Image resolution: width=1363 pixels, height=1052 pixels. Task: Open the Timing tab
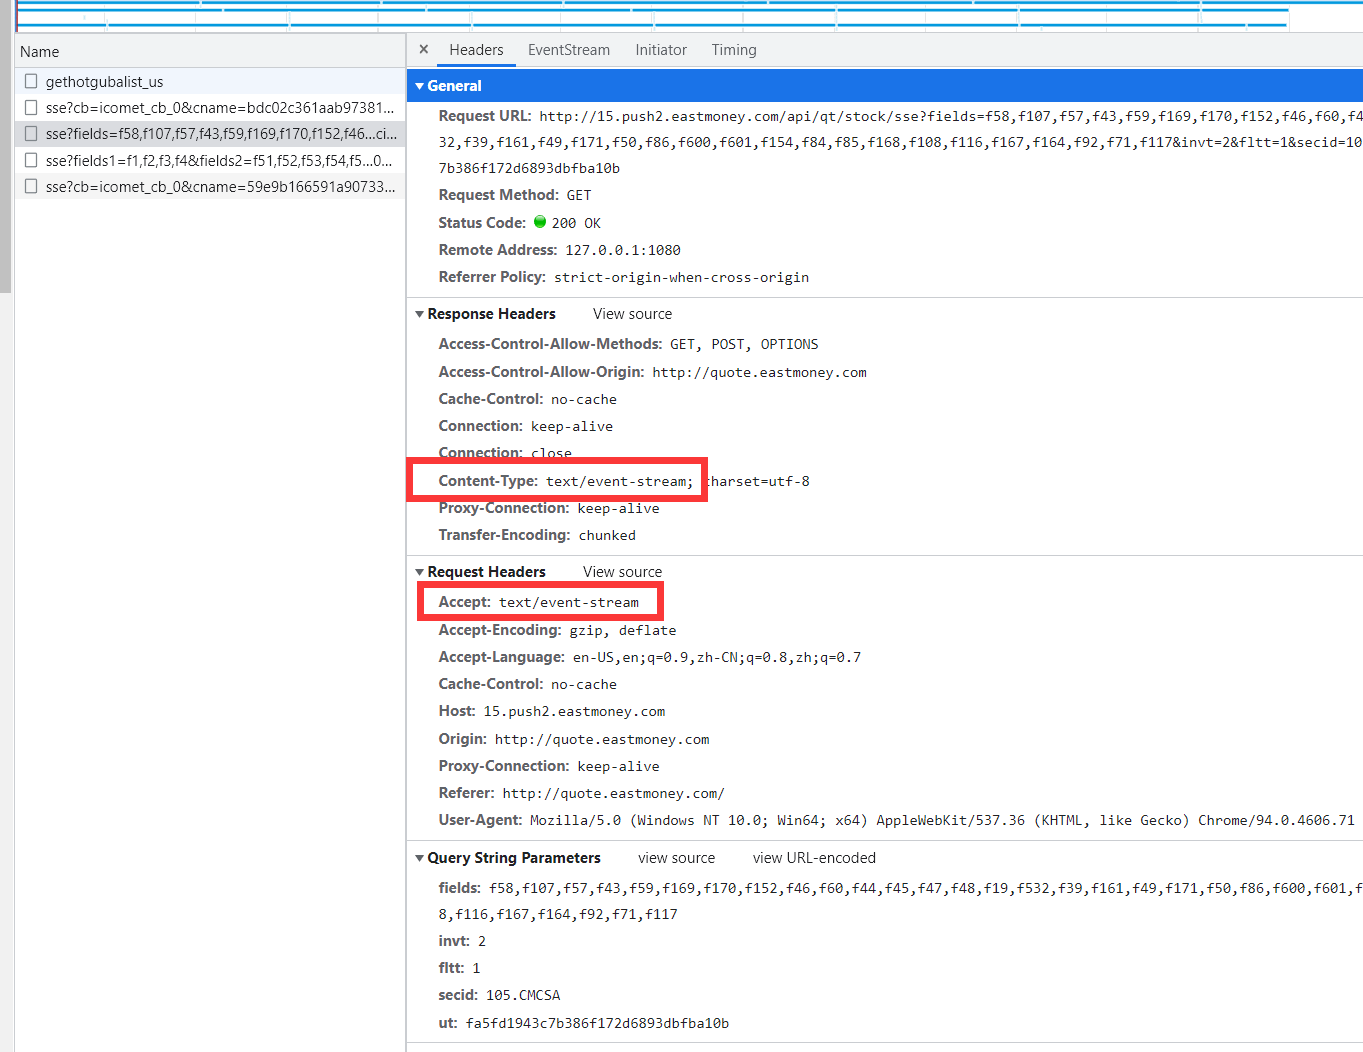coord(733,49)
